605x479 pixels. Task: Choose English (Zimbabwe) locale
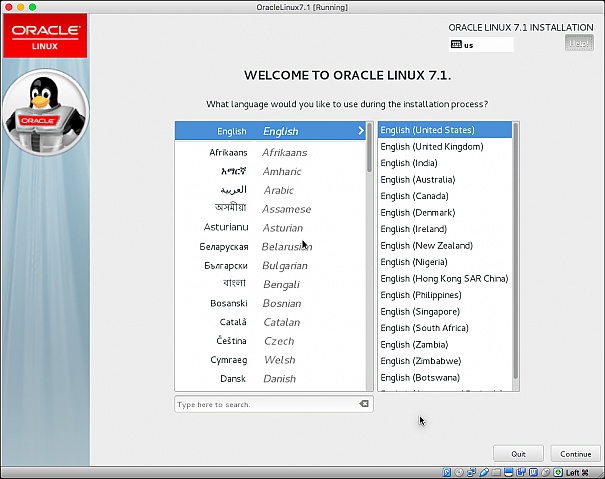(x=445, y=361)
